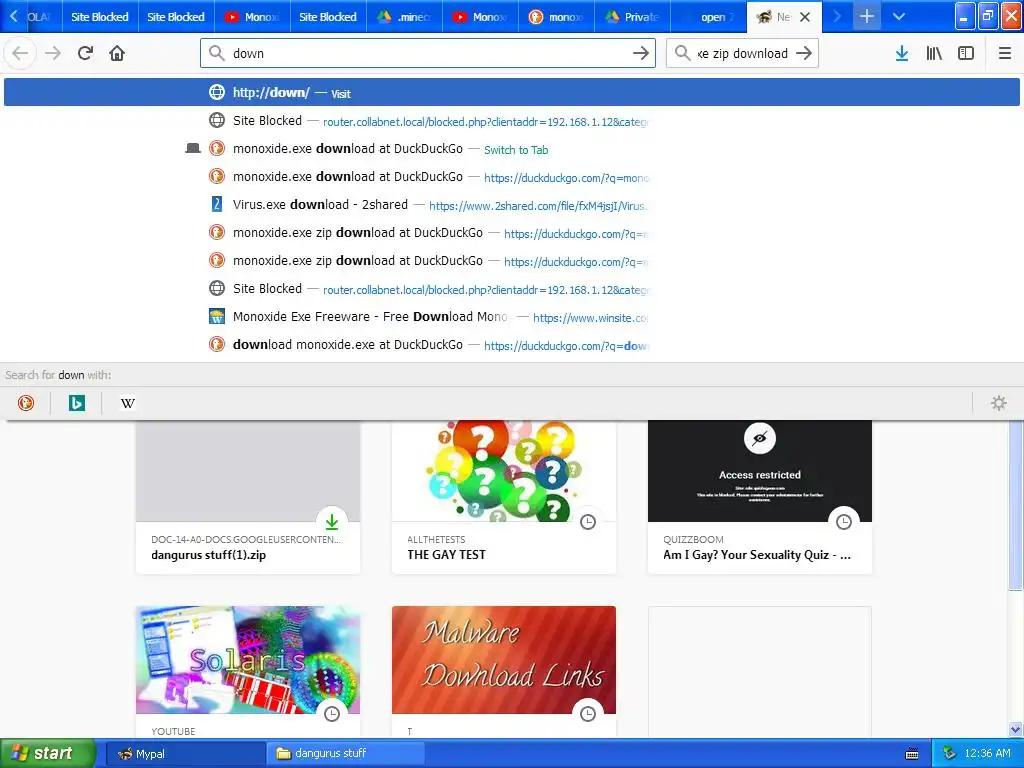
Task: Choose the Switch to Tab monoxide.exe suggestion
Action: [512, 149]
